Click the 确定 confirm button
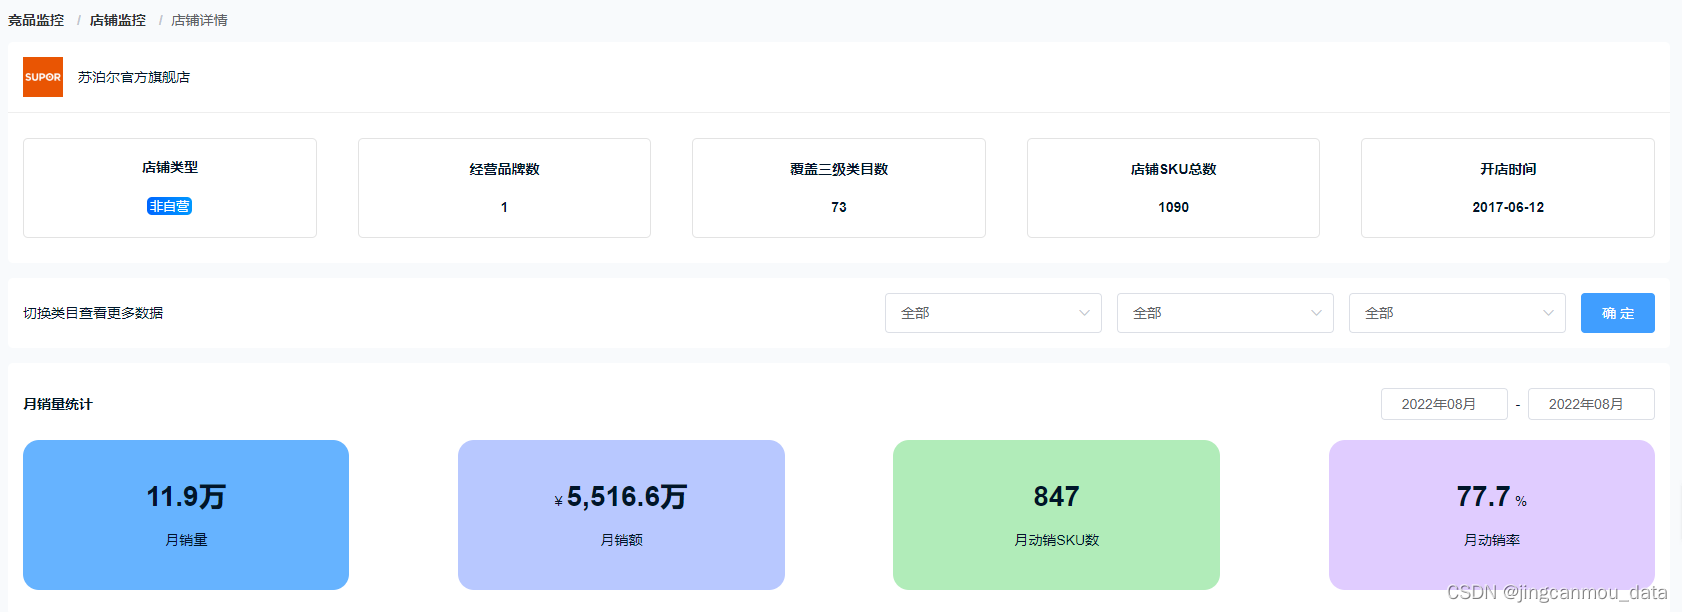 (x=1618, y=313)
